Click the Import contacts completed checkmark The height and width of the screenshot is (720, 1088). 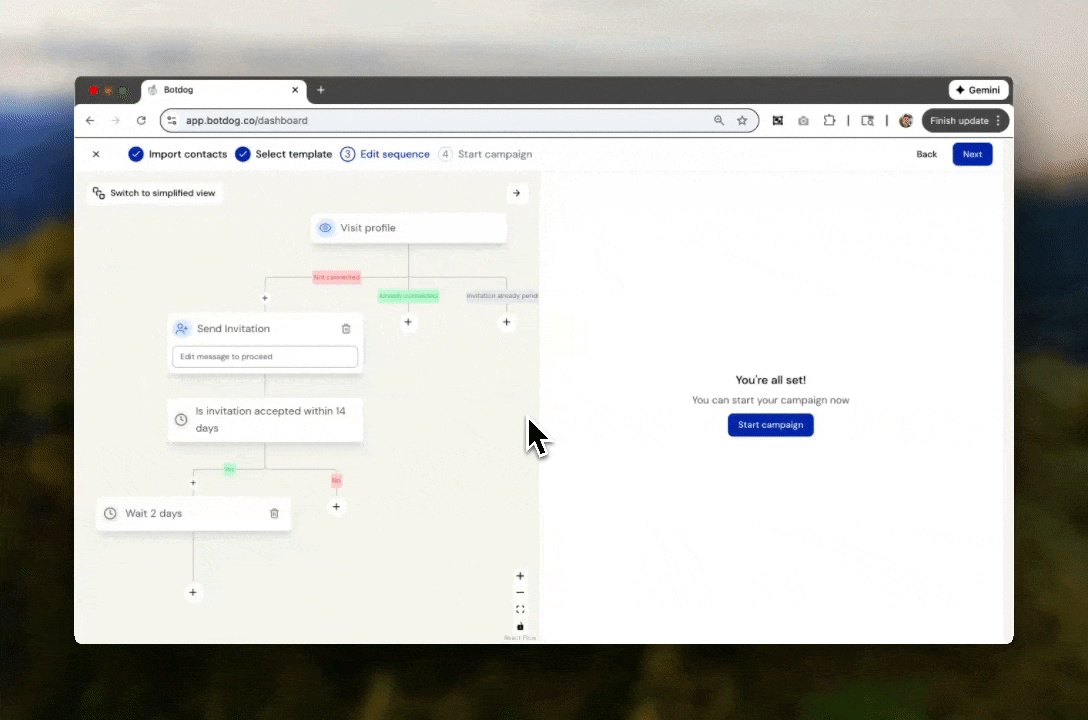[136, 154]
